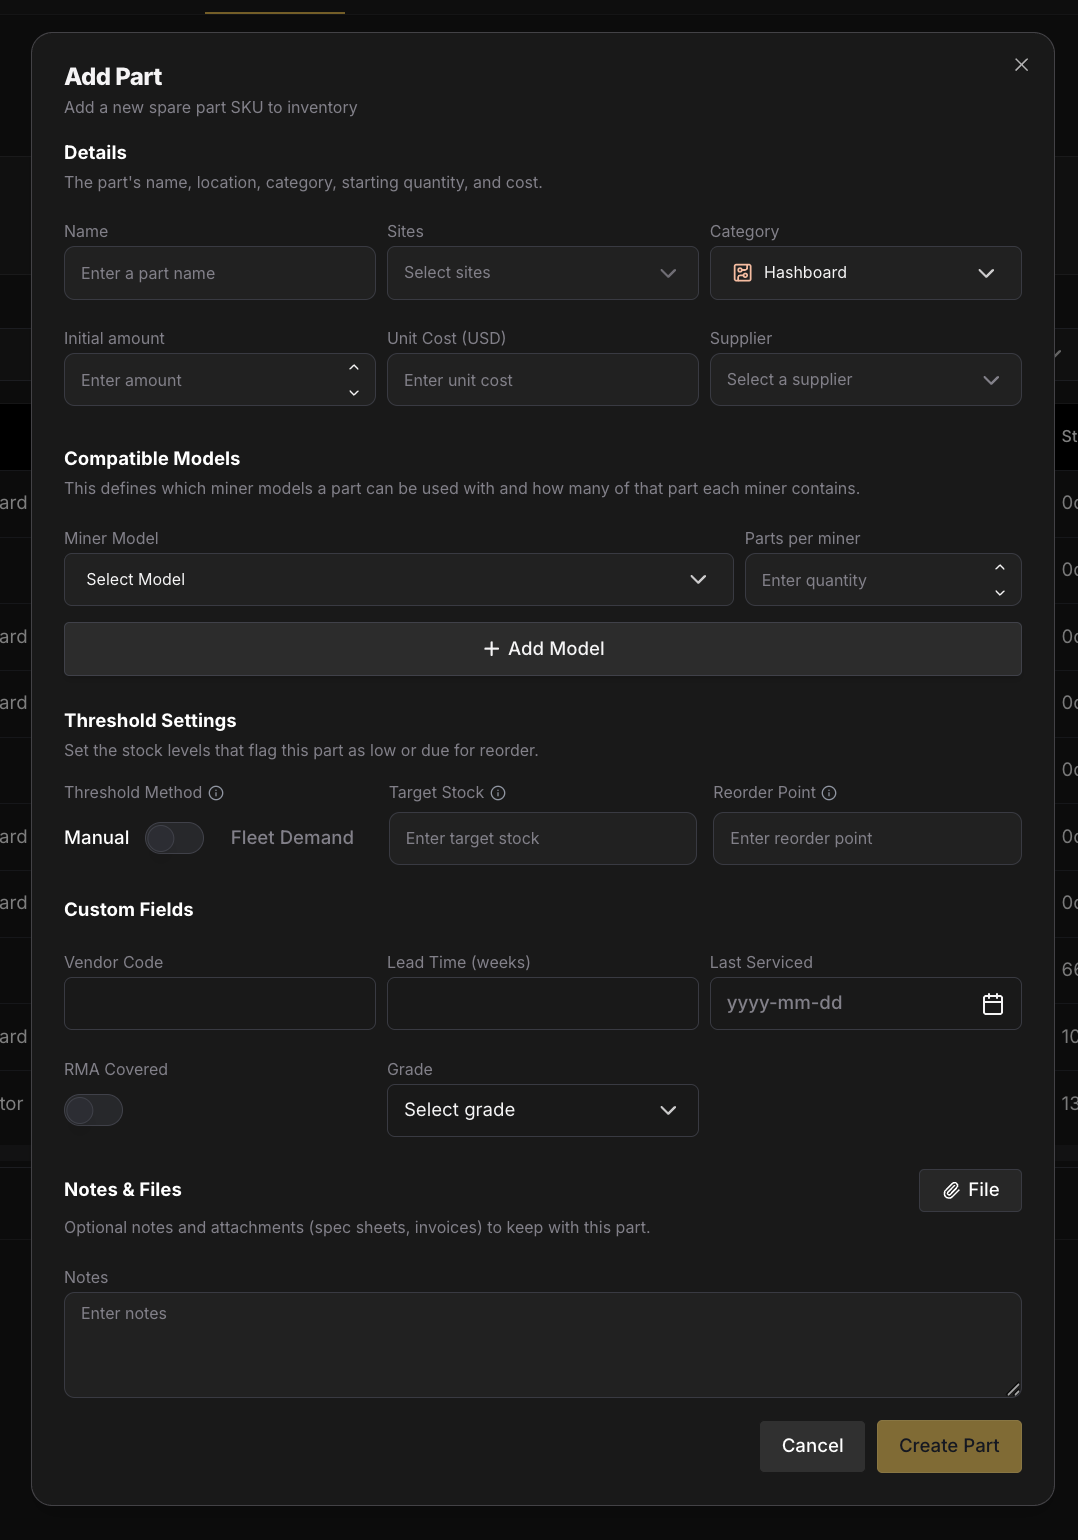Click the Unit Cost input field
The image size is (1078, 1540).
[543, 380]
